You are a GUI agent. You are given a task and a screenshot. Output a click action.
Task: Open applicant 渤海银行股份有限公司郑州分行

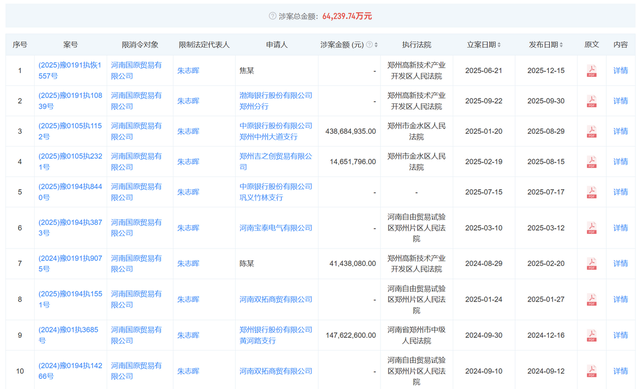tap(276, 101)
